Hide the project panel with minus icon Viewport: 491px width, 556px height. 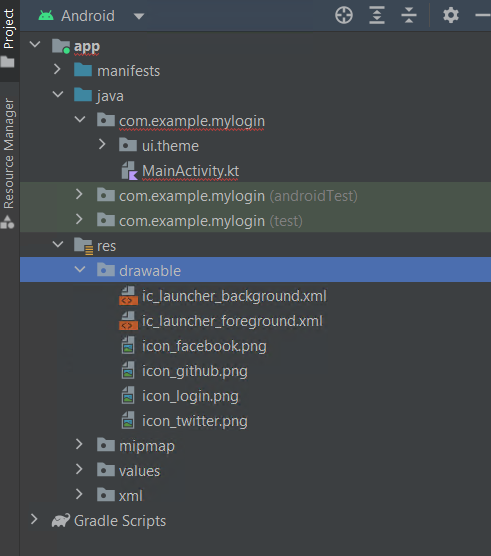coord(483,15)
